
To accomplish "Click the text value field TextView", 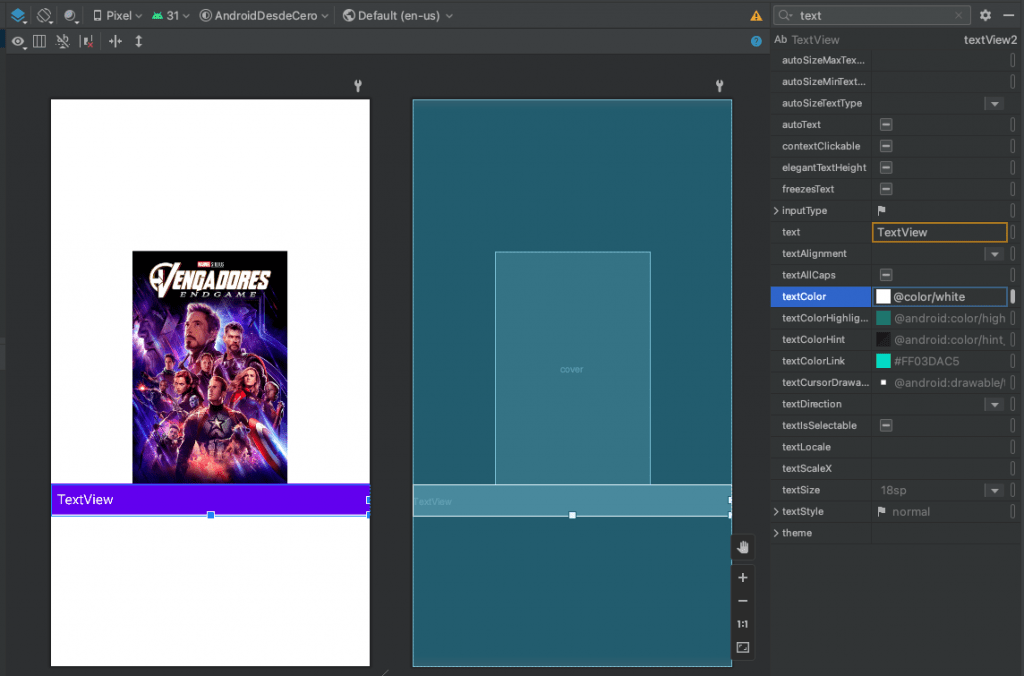I will [939, 232].
